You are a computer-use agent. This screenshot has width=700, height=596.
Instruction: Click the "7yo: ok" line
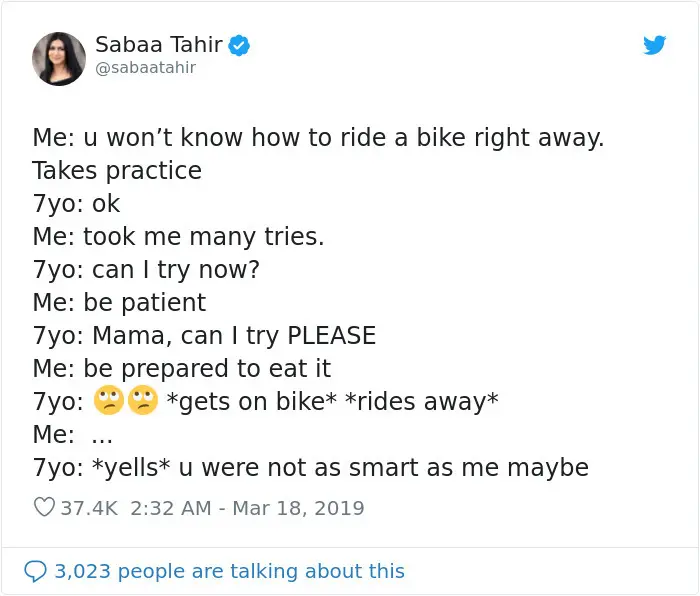[76, 203]
